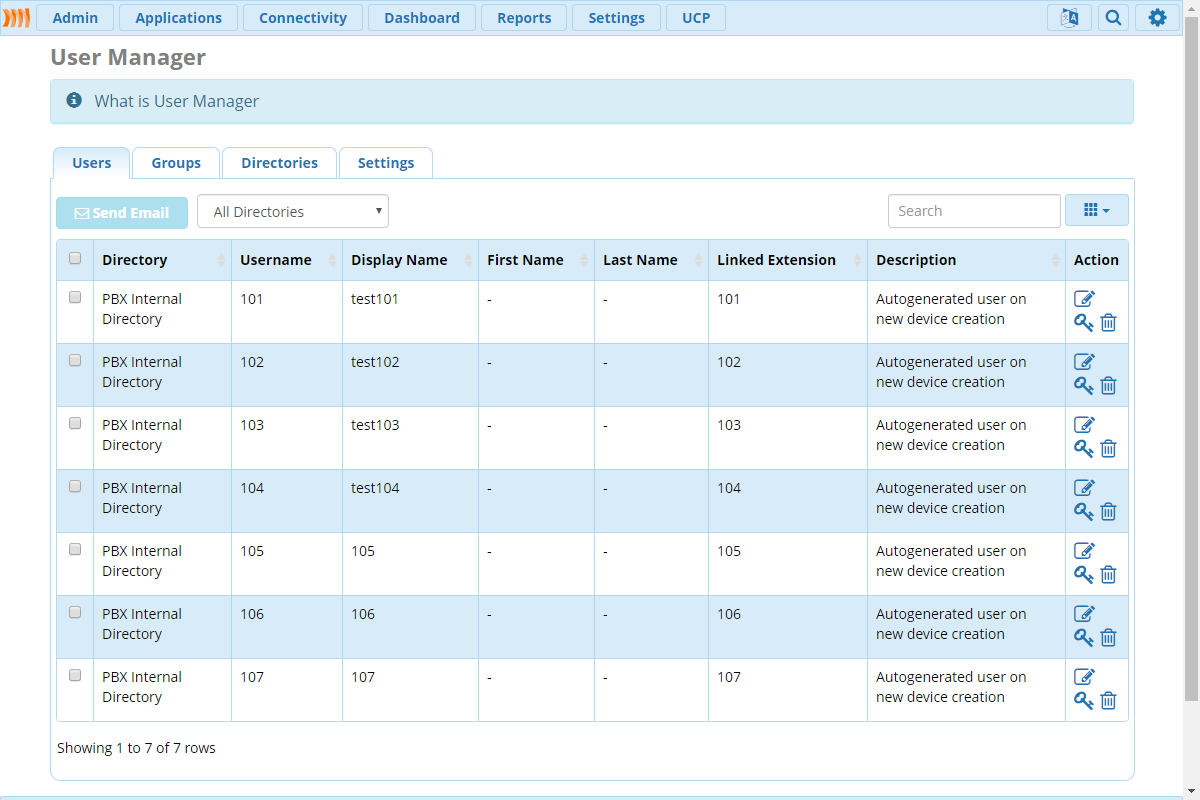Delete user 107 with the trash icon

pyautogui.click(x=1108, y=701)
